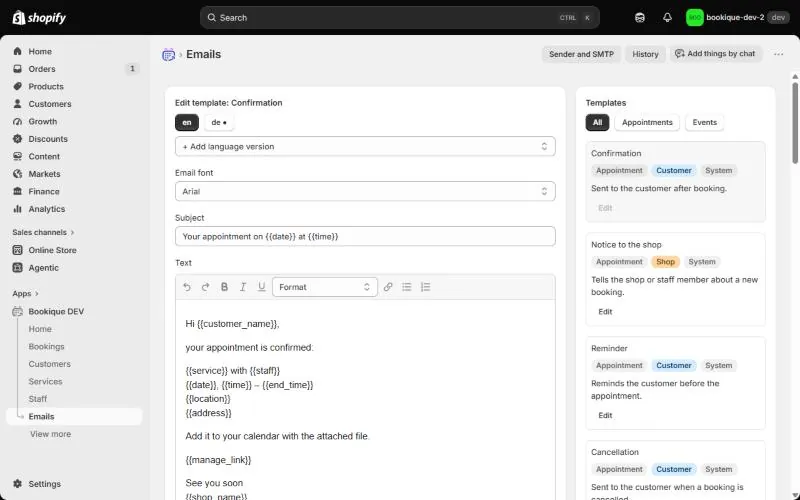The image size is (800, 500).
Task: Switch to the en language version
Action: [x=187, y=122]
